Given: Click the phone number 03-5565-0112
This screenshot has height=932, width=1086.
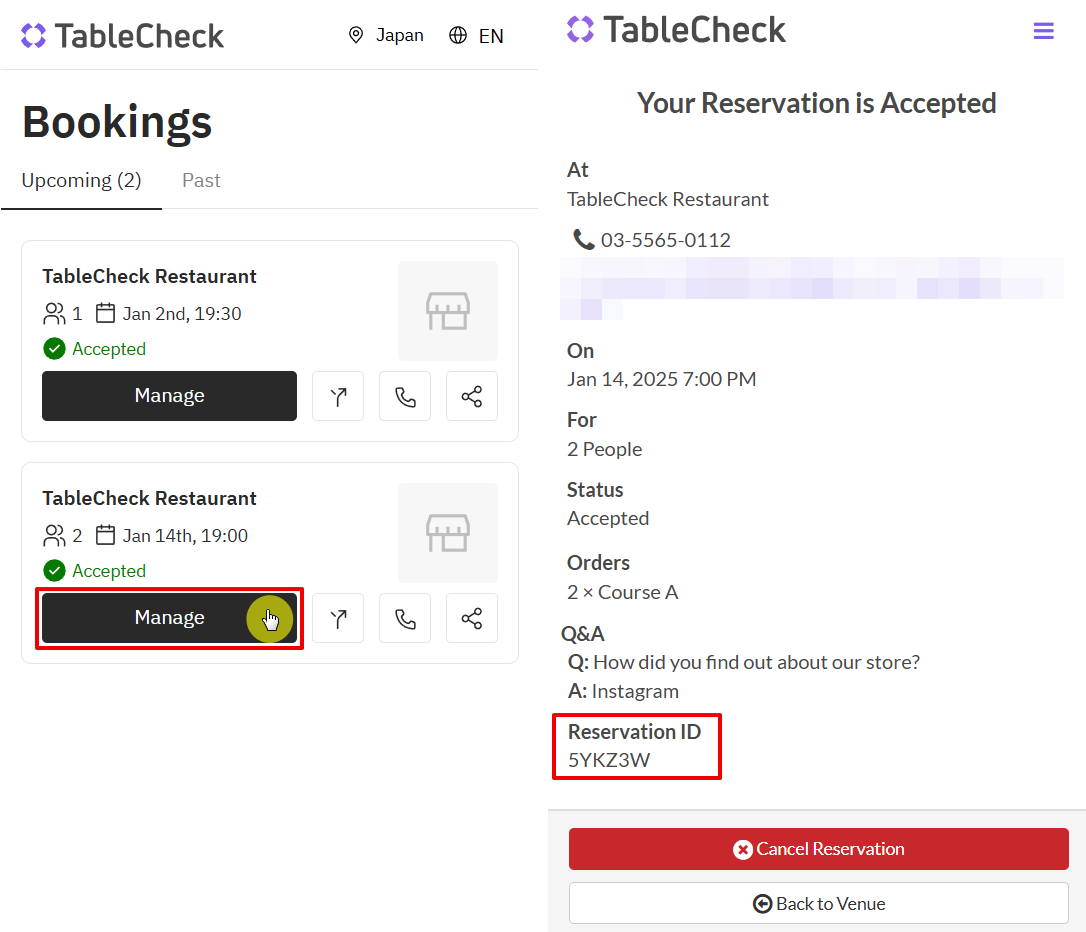Looking at the screenshot, I should [665, 240].
